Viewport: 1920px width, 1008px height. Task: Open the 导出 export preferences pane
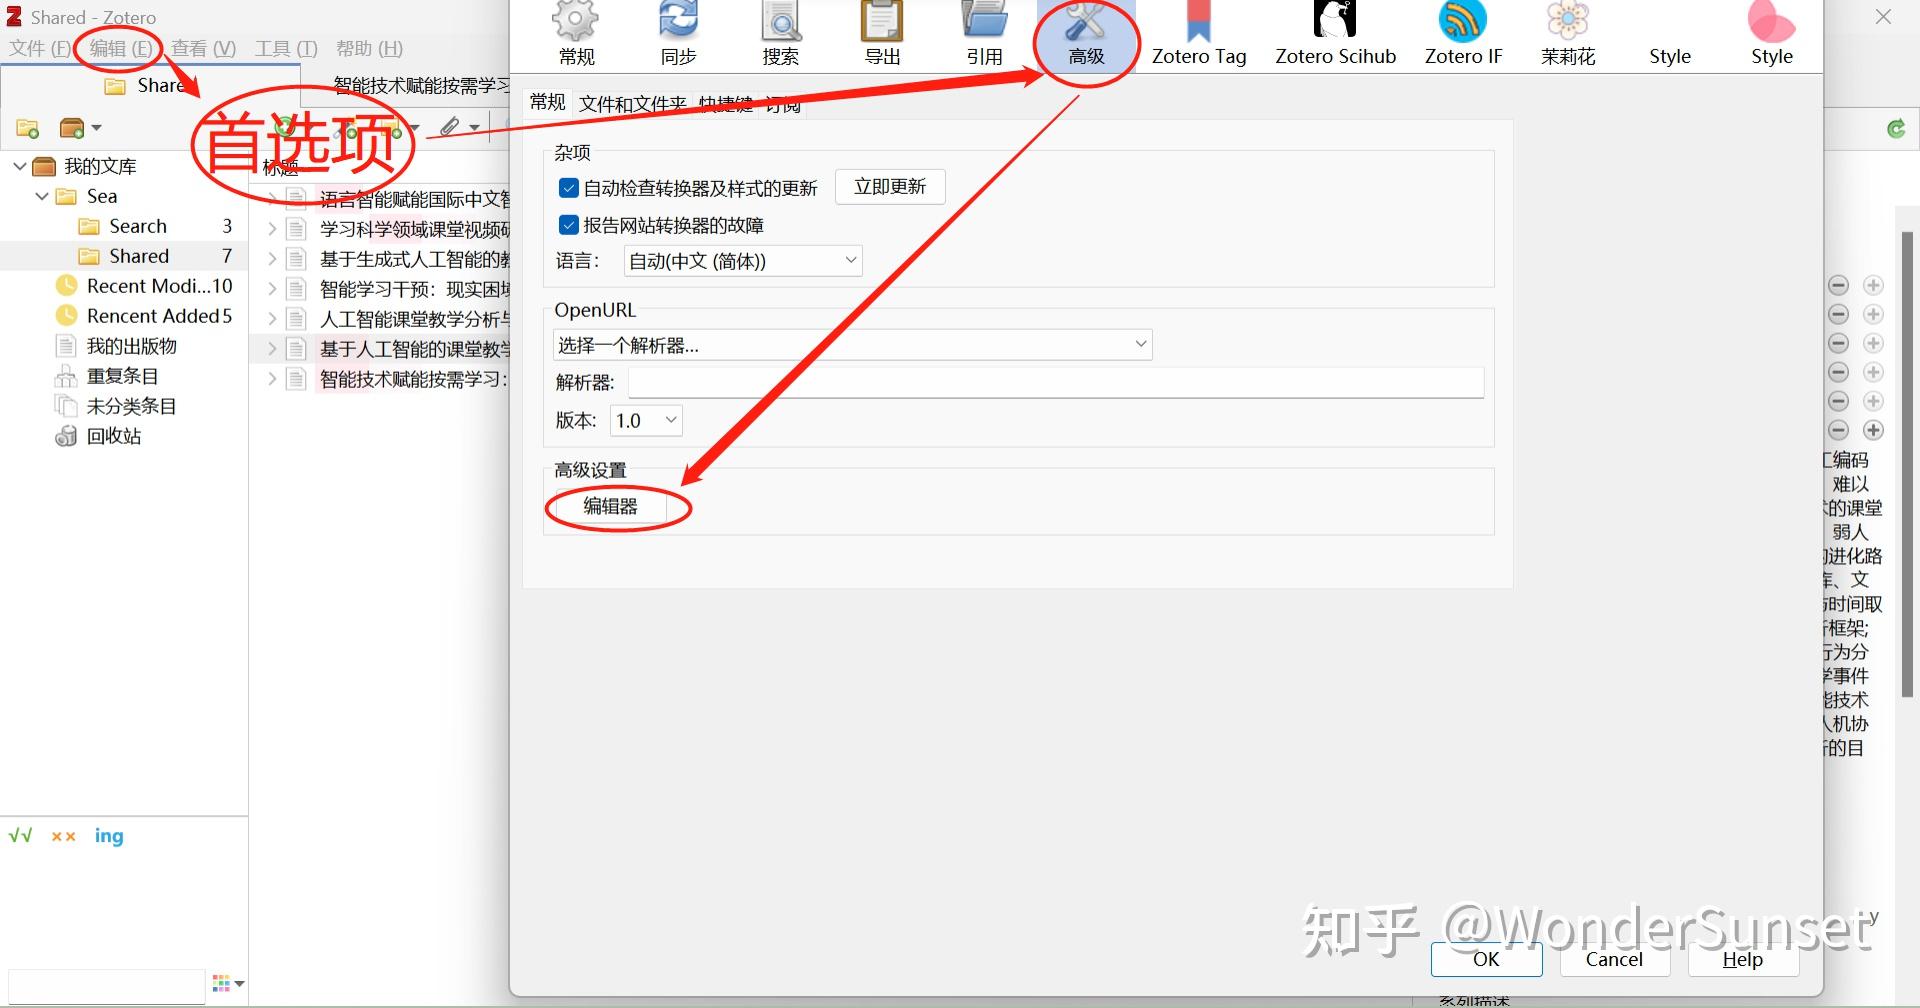tap(882, 34)
